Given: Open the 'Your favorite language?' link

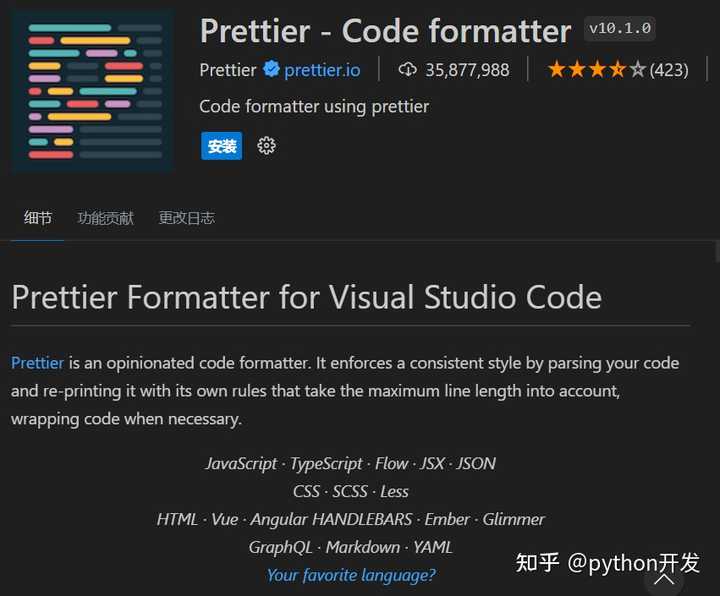Looking at the screenshot, I should [x=351, y=575].
